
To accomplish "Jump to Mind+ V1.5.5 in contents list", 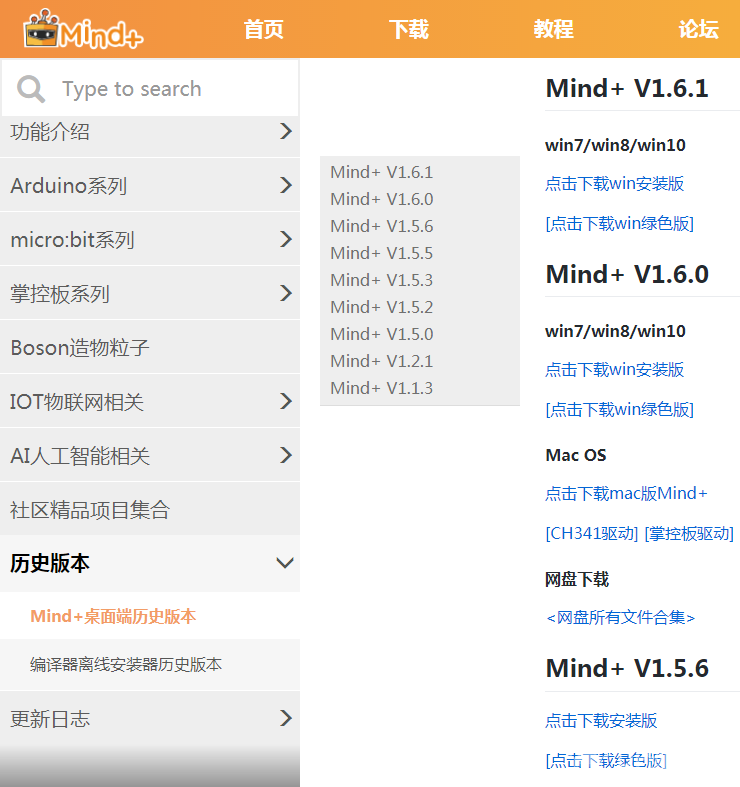I will [x=382, y=253].
